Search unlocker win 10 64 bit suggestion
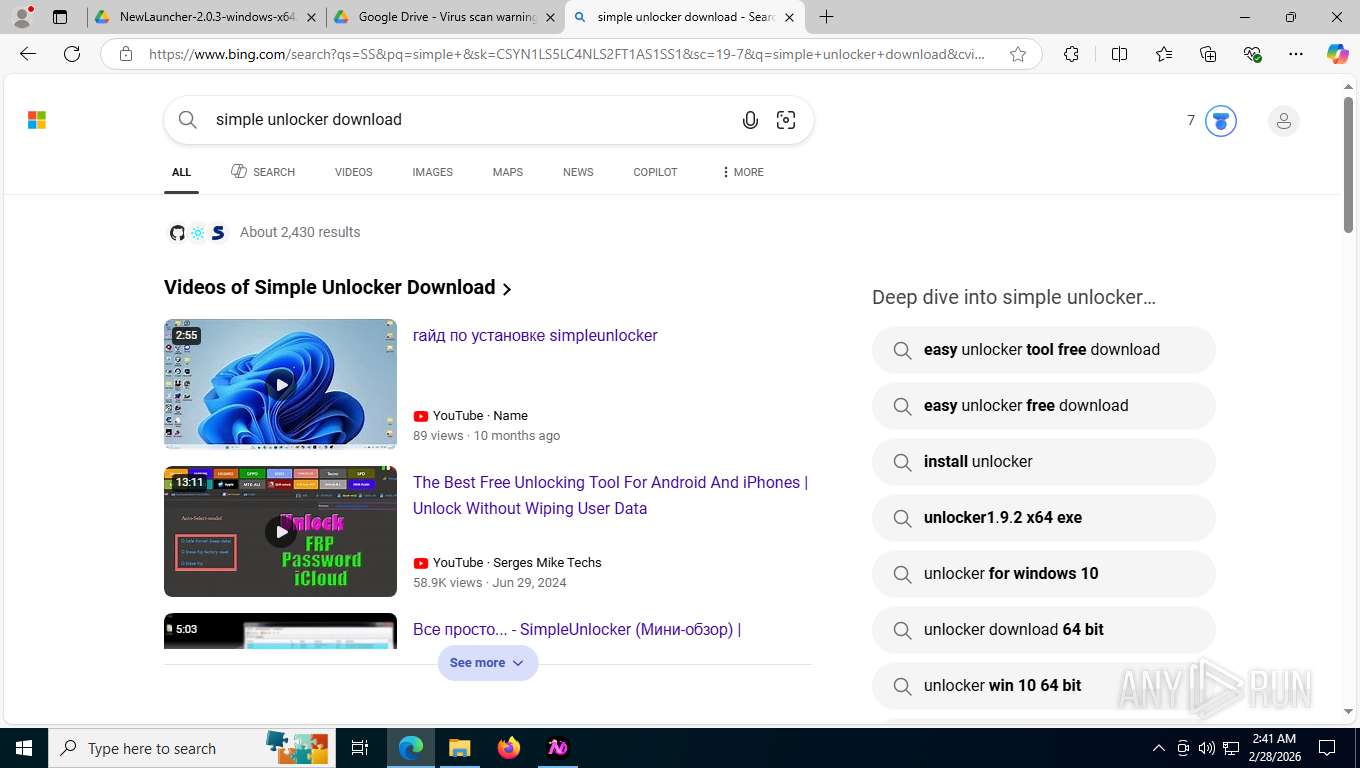 pyautogui.click(x=1043, y=686)
